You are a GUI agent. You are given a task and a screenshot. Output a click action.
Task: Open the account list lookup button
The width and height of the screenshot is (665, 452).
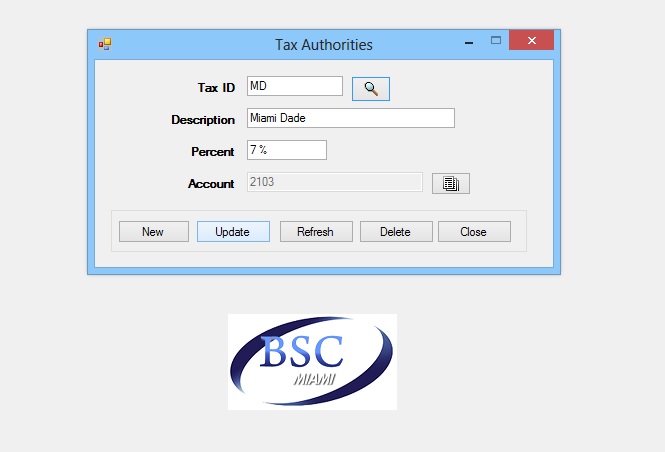(451, 184)
